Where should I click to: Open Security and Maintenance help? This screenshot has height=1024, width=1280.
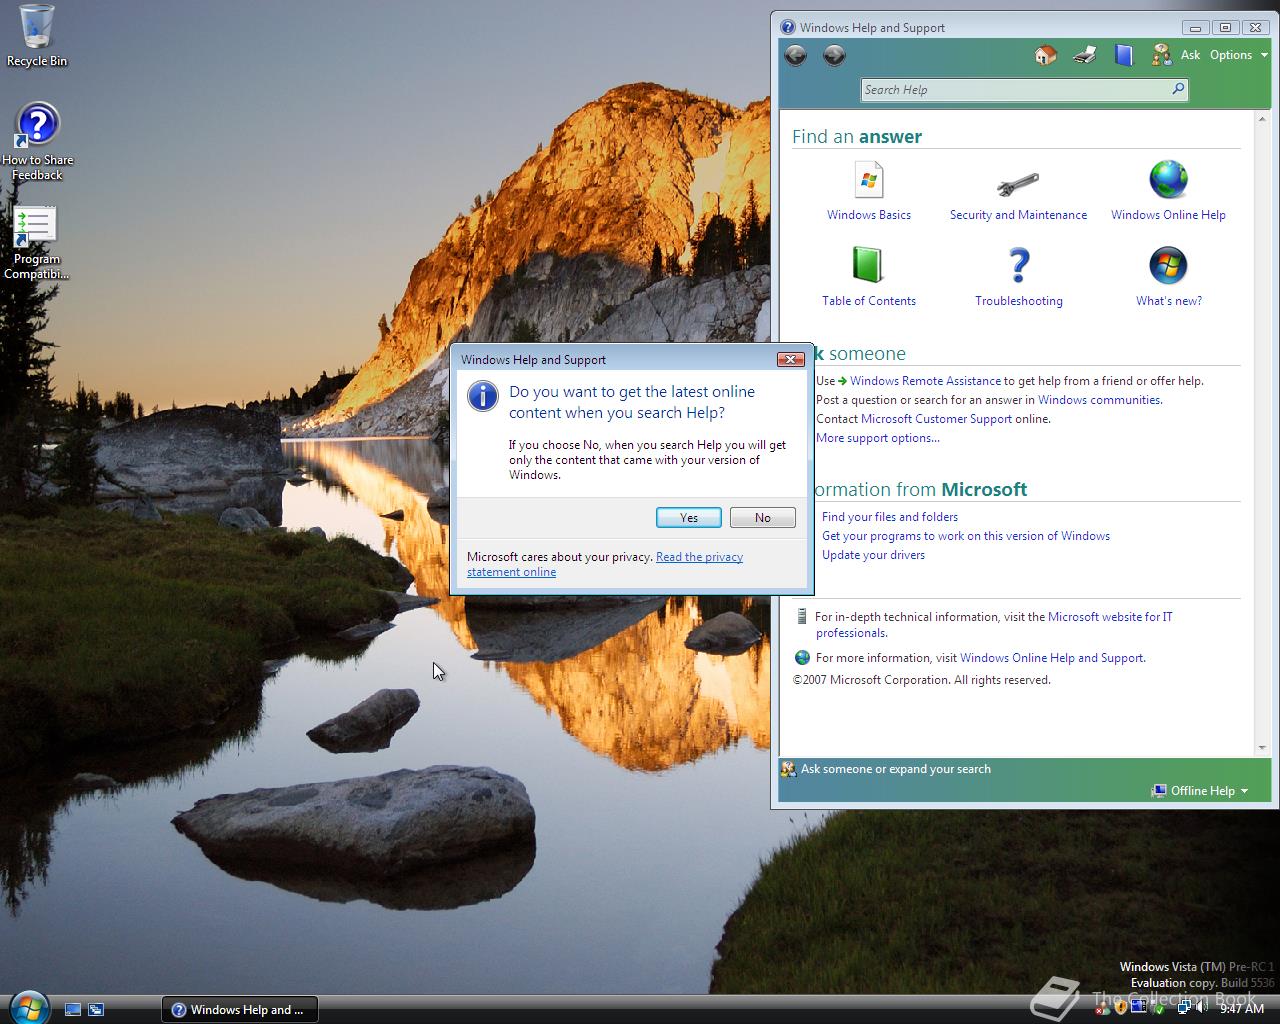(x=1018, y=190)
